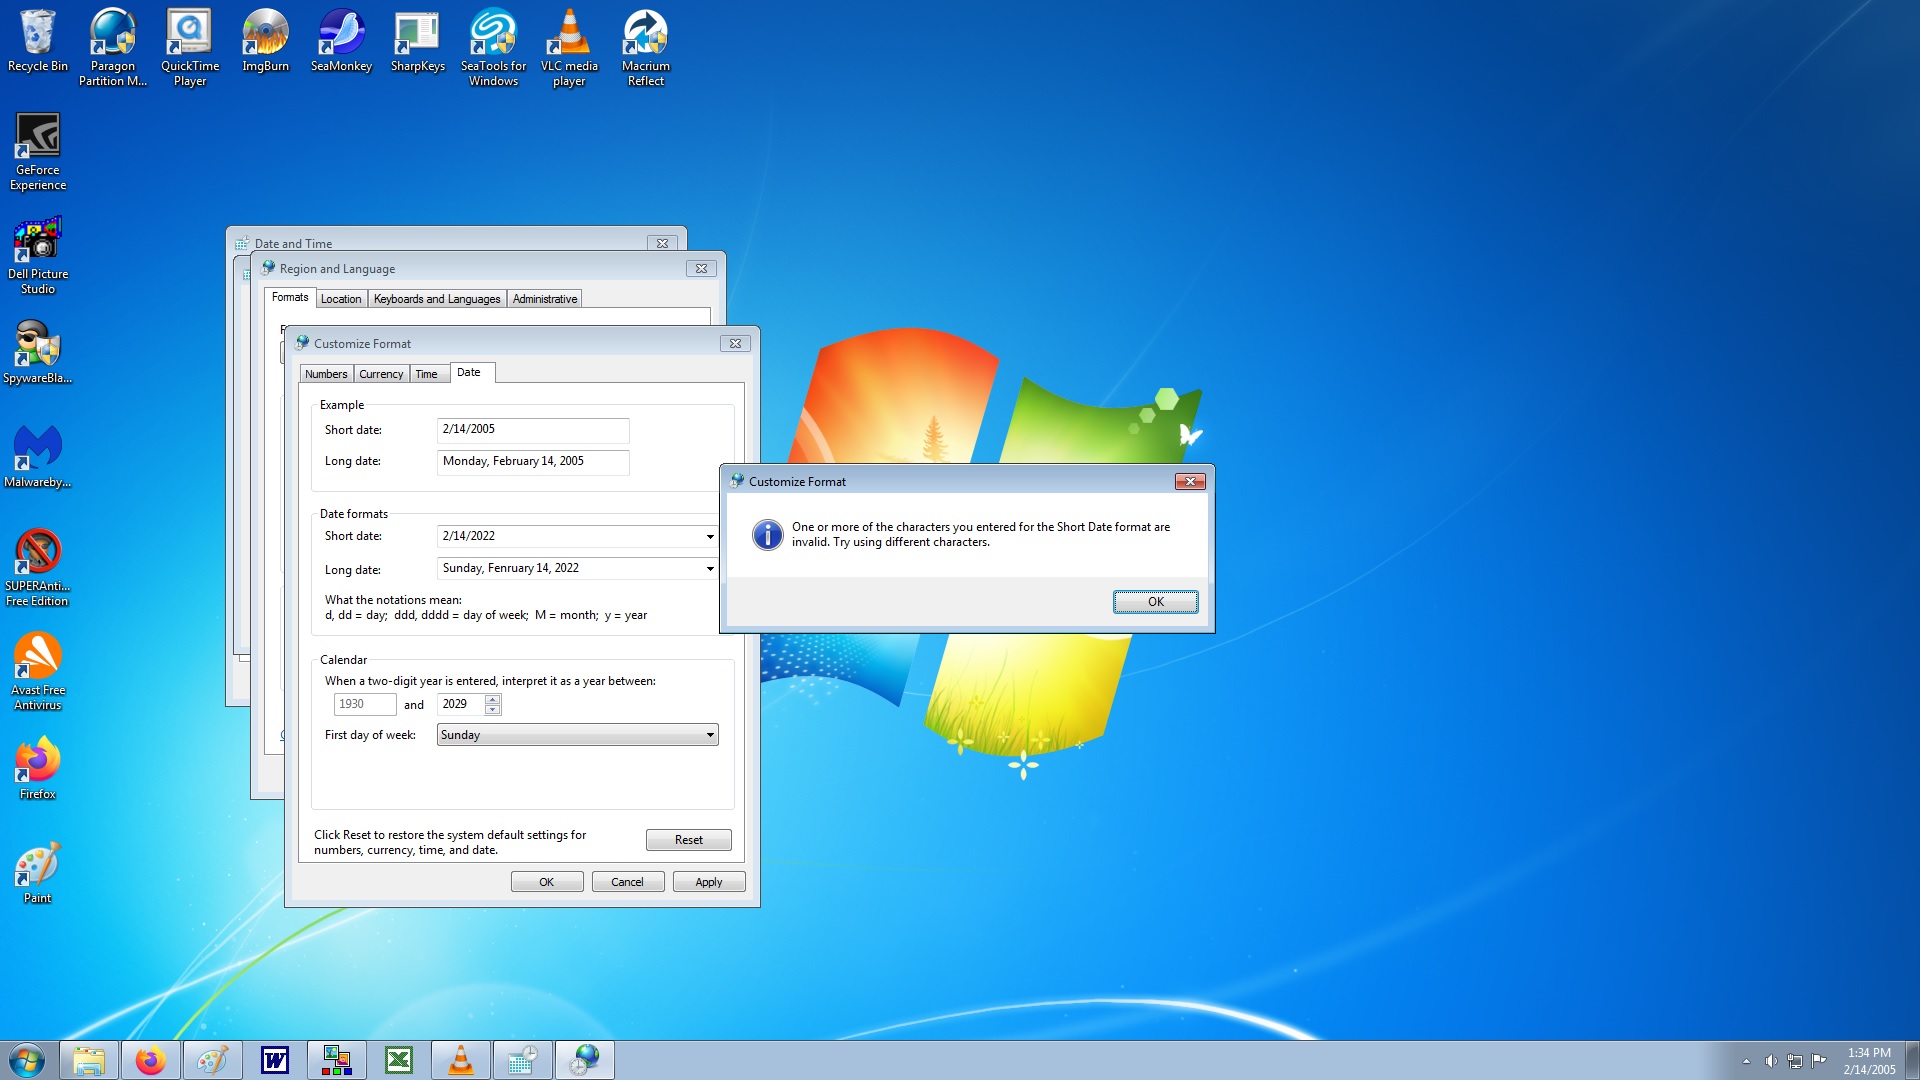Open Excel from the taskbar
Viewport: 1920px width, 1080px height.
399,1060
